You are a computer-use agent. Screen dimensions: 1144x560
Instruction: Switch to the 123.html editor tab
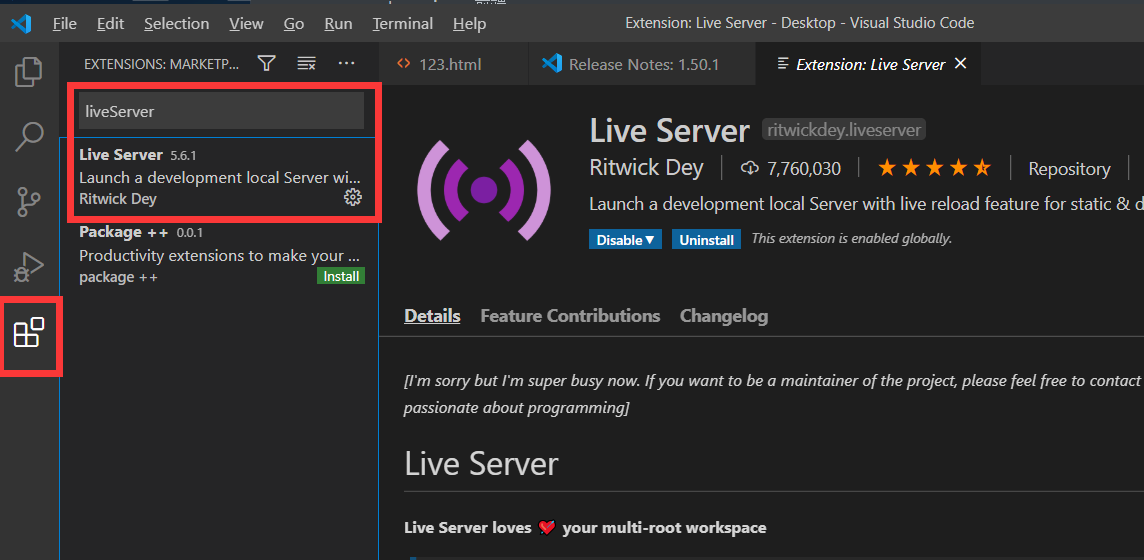click(x=454, y=64)
